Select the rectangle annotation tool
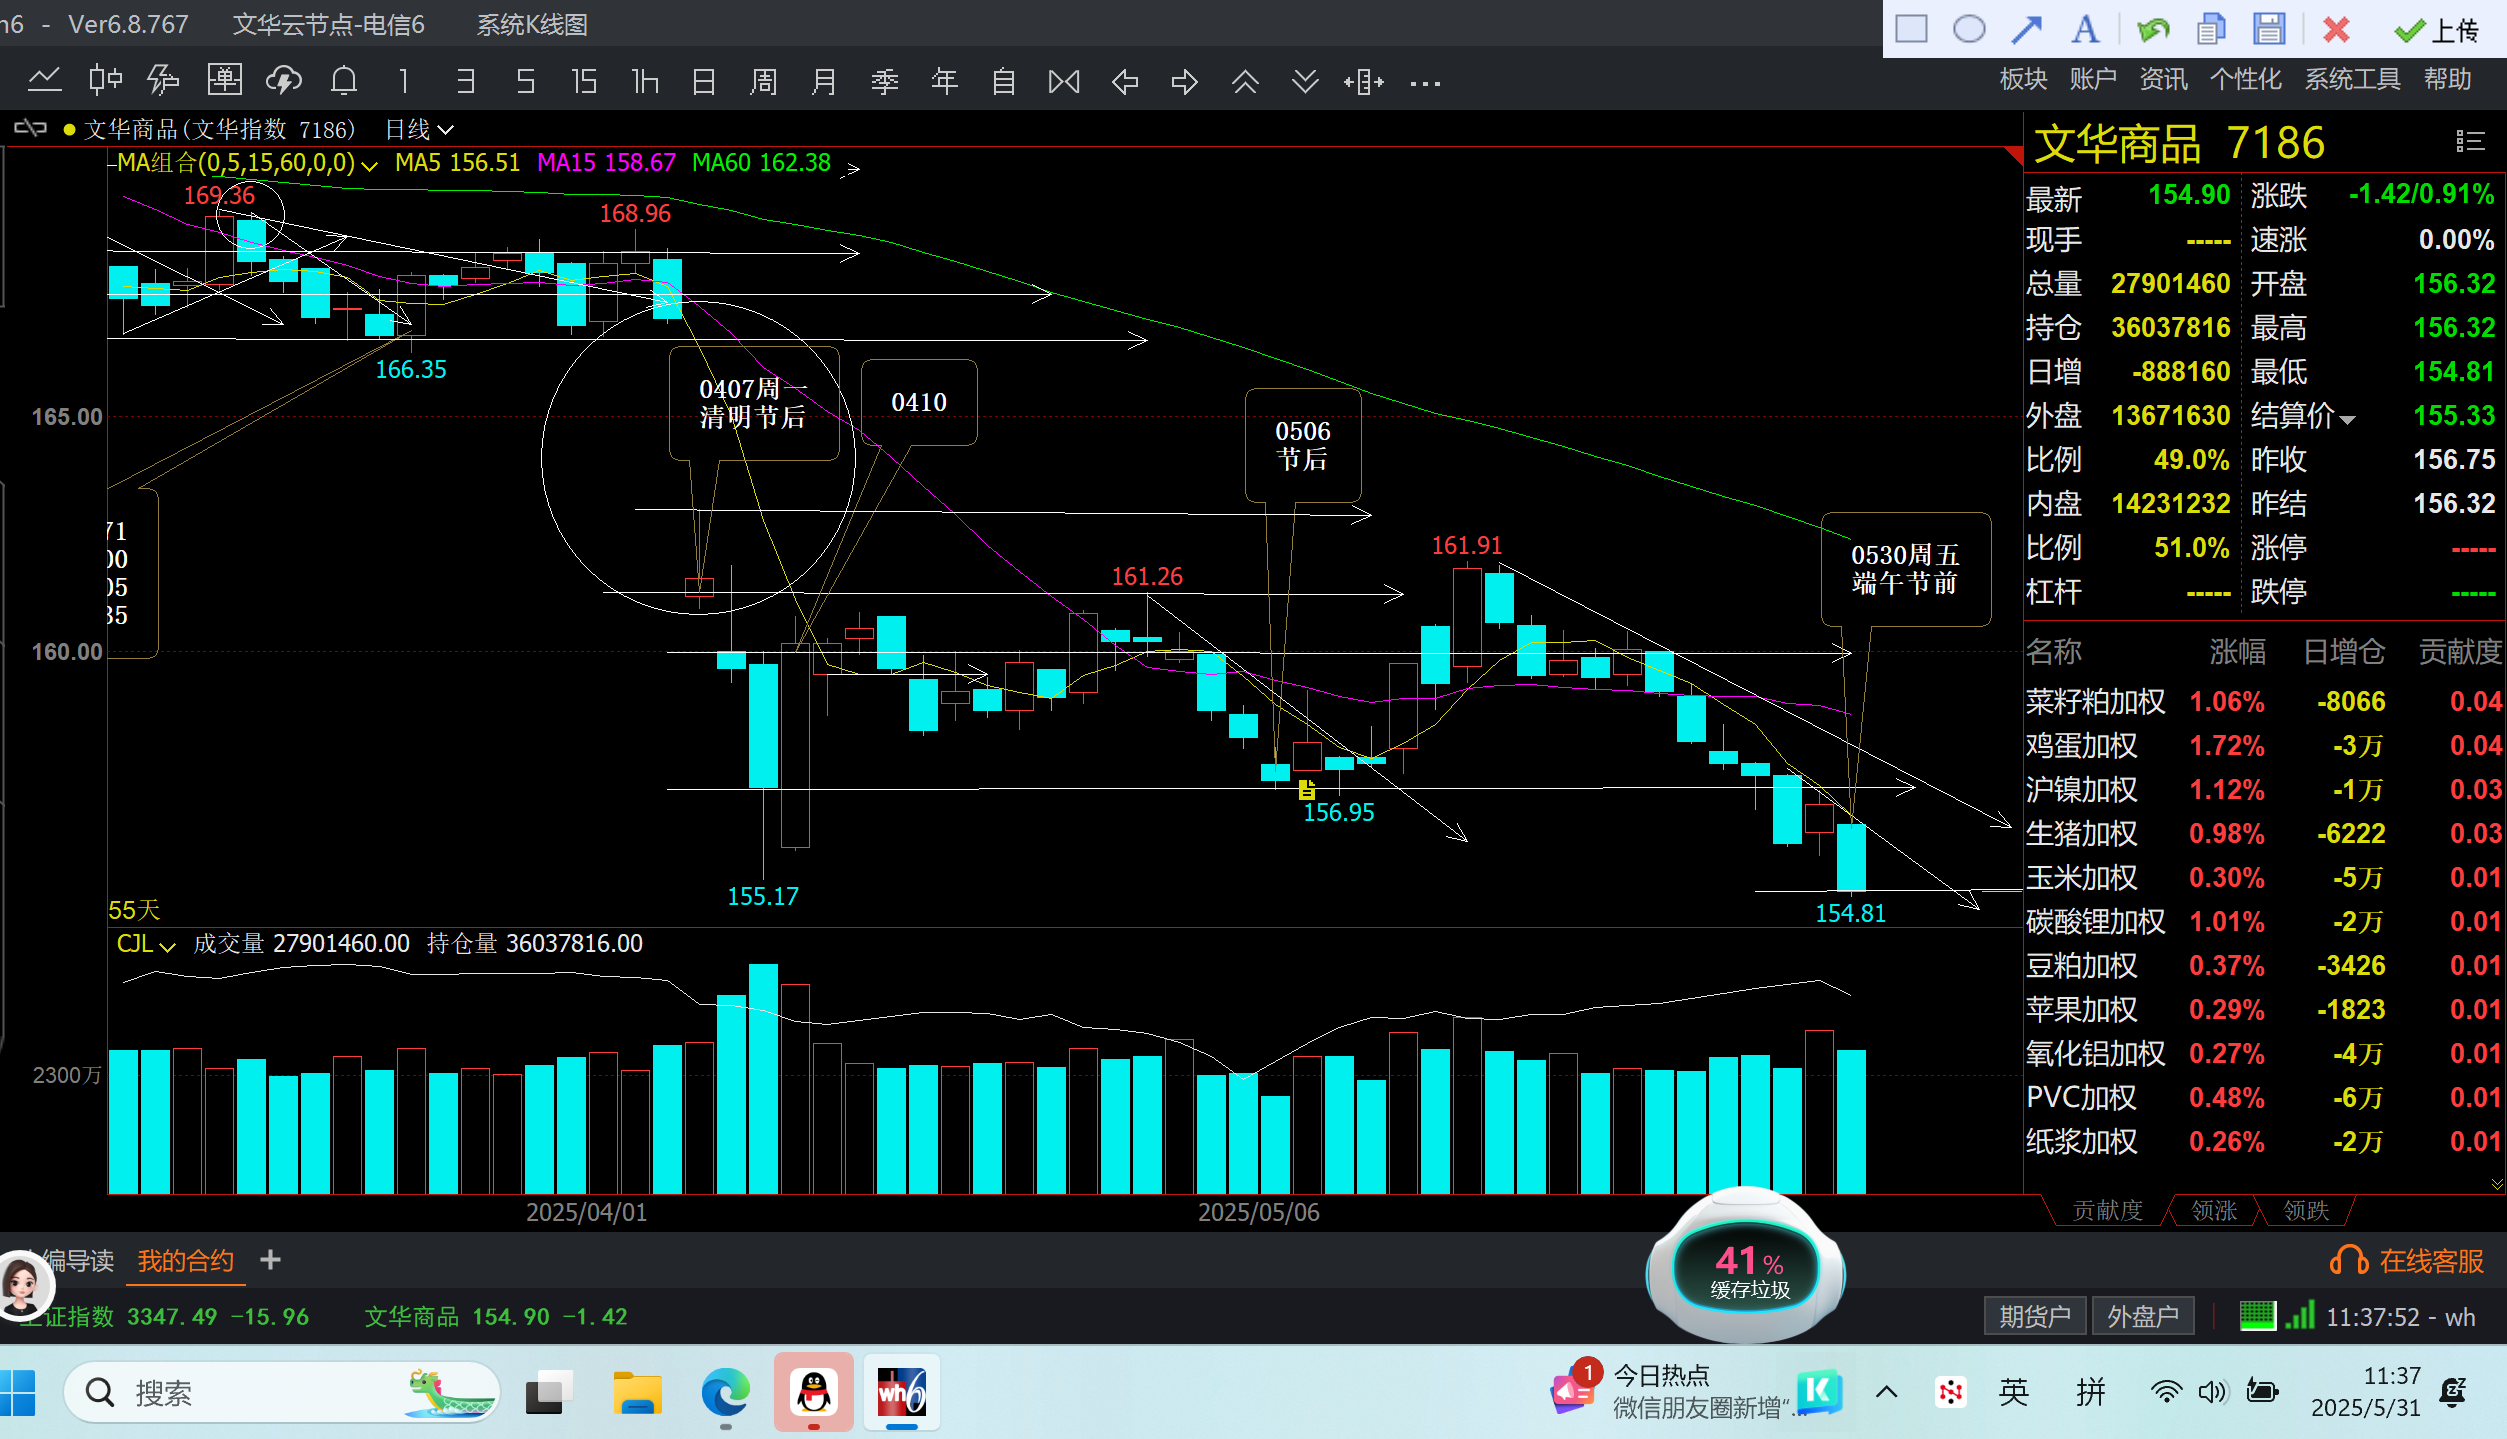 (1911, 29)
